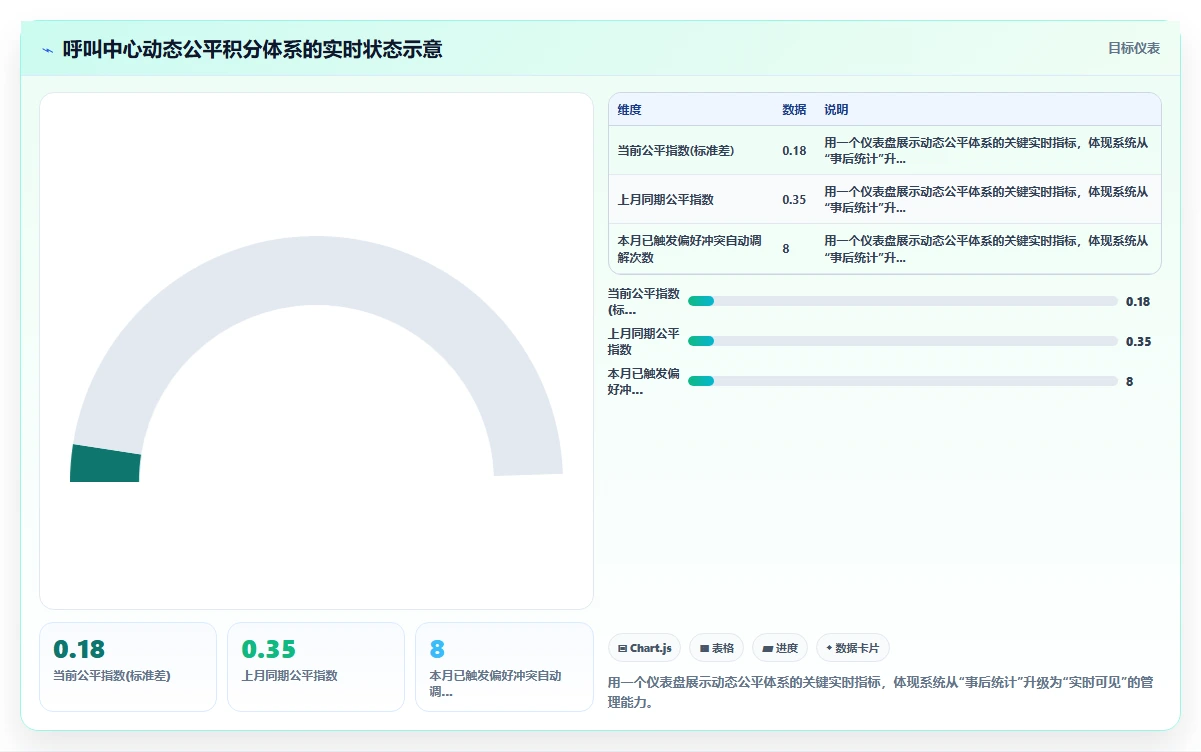The image size is (1201, 752).
Task: Click description text in the 0.35 row
Action: coord(986,200)
